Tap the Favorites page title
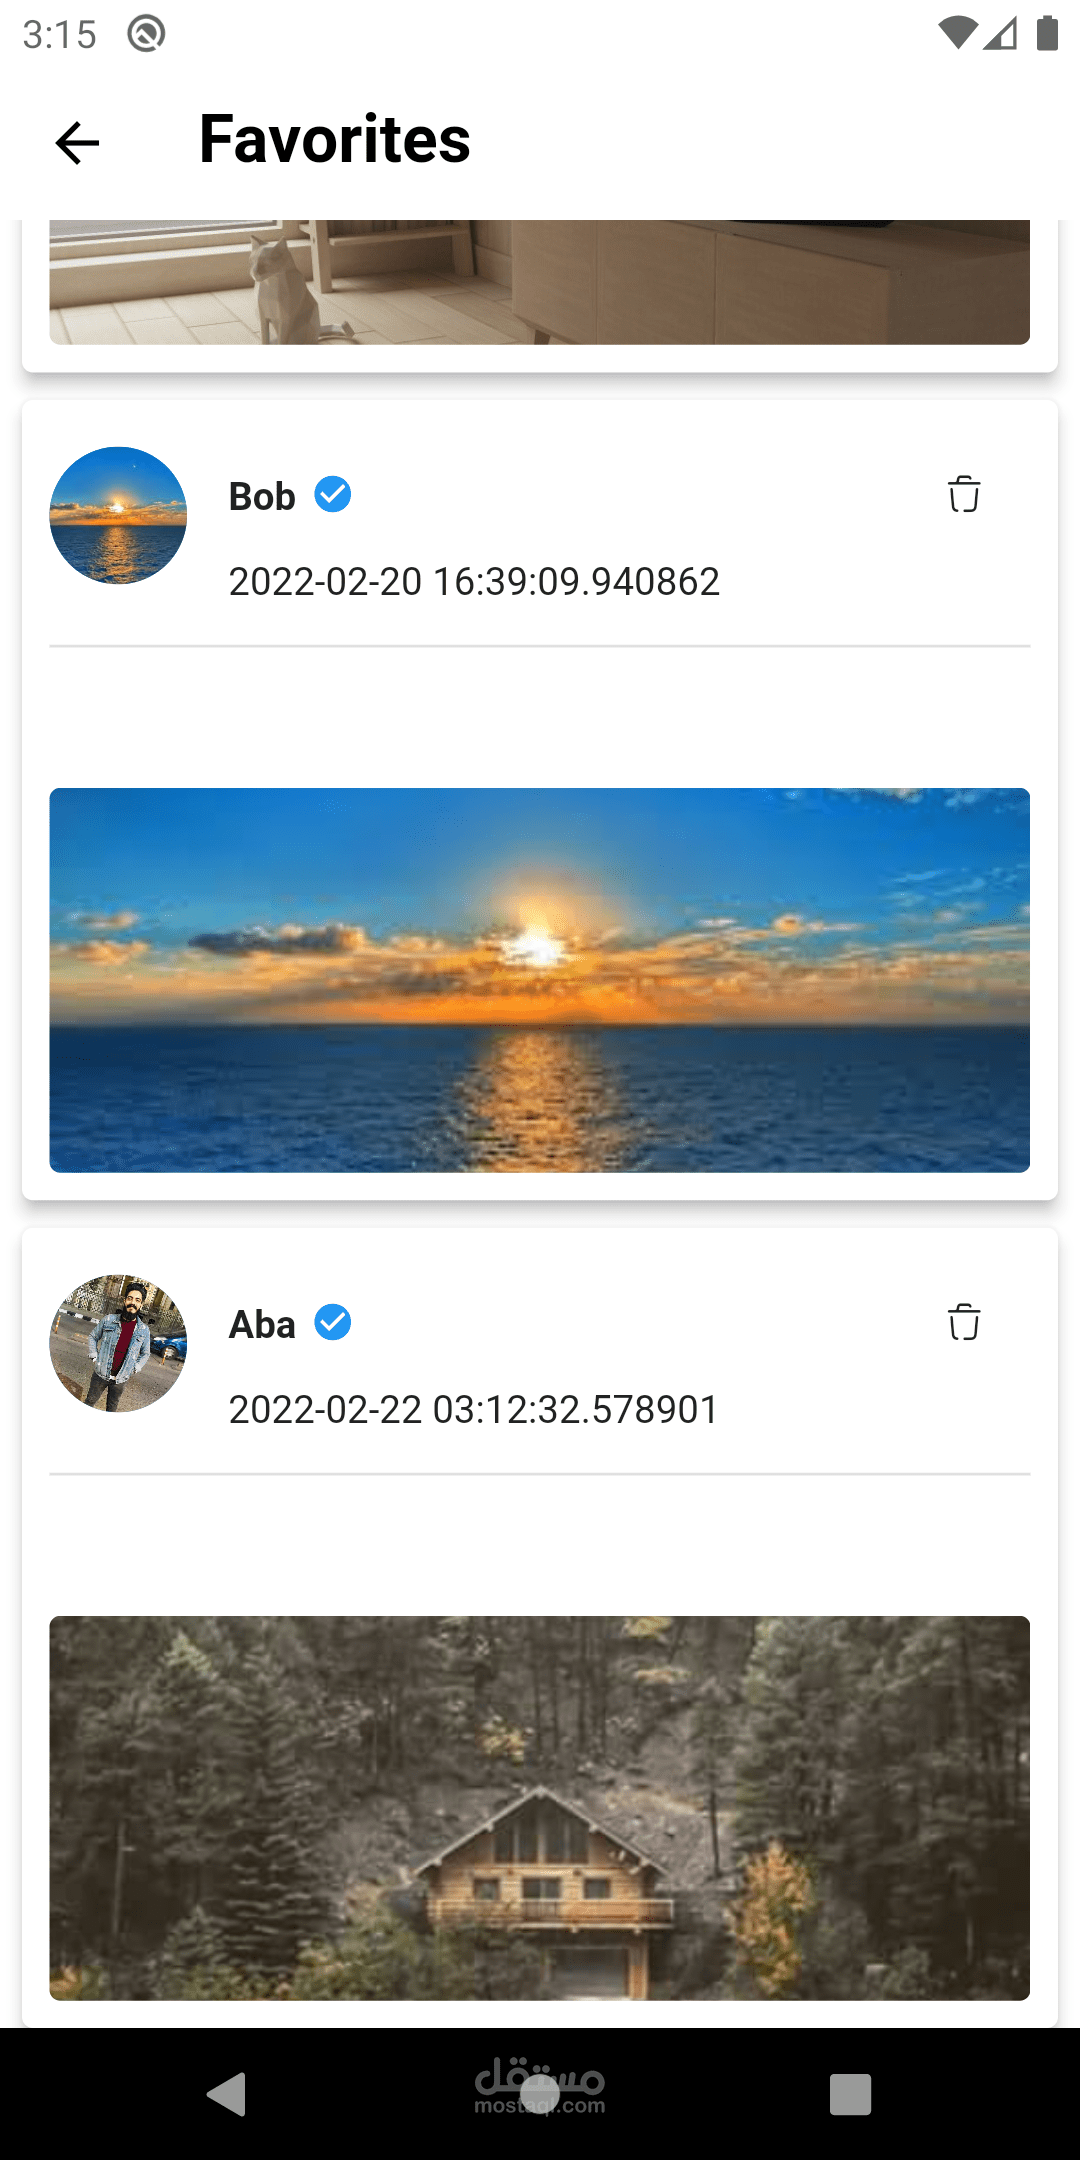The width and height of the screenshot is (1080, 2160). click(335, 139)
